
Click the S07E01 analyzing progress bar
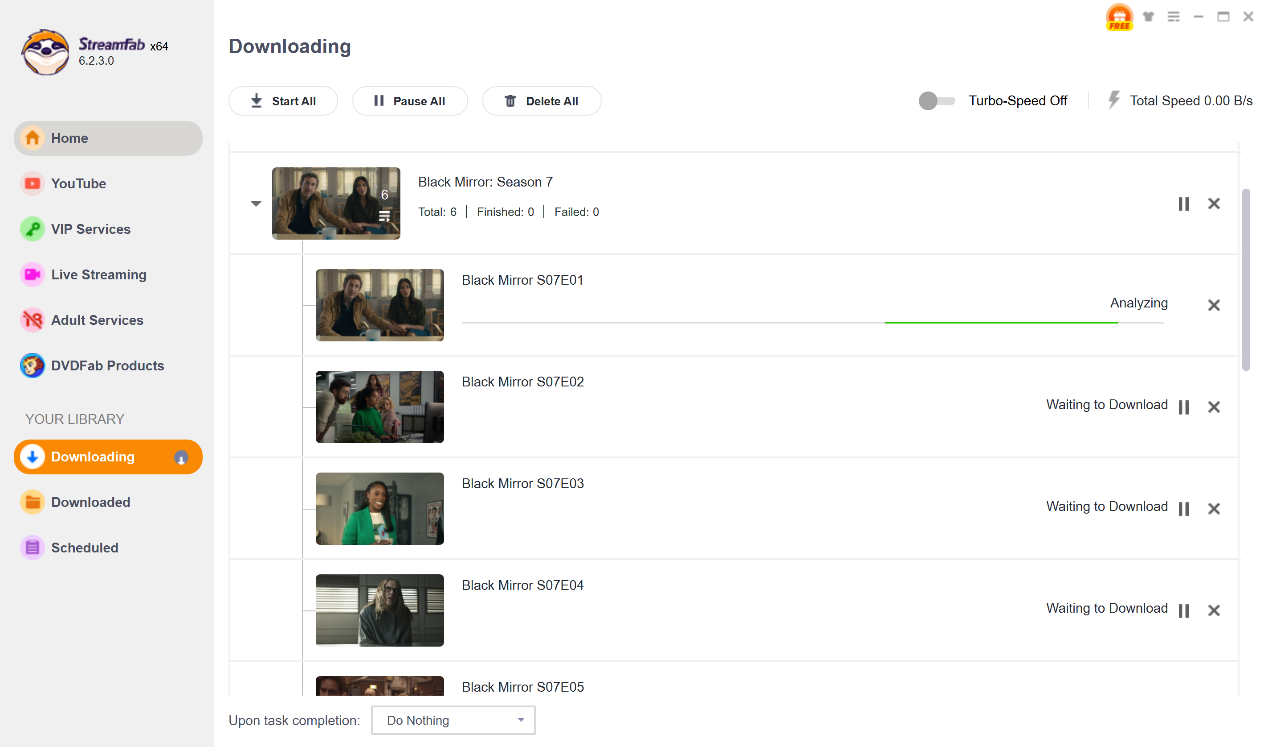813,323
